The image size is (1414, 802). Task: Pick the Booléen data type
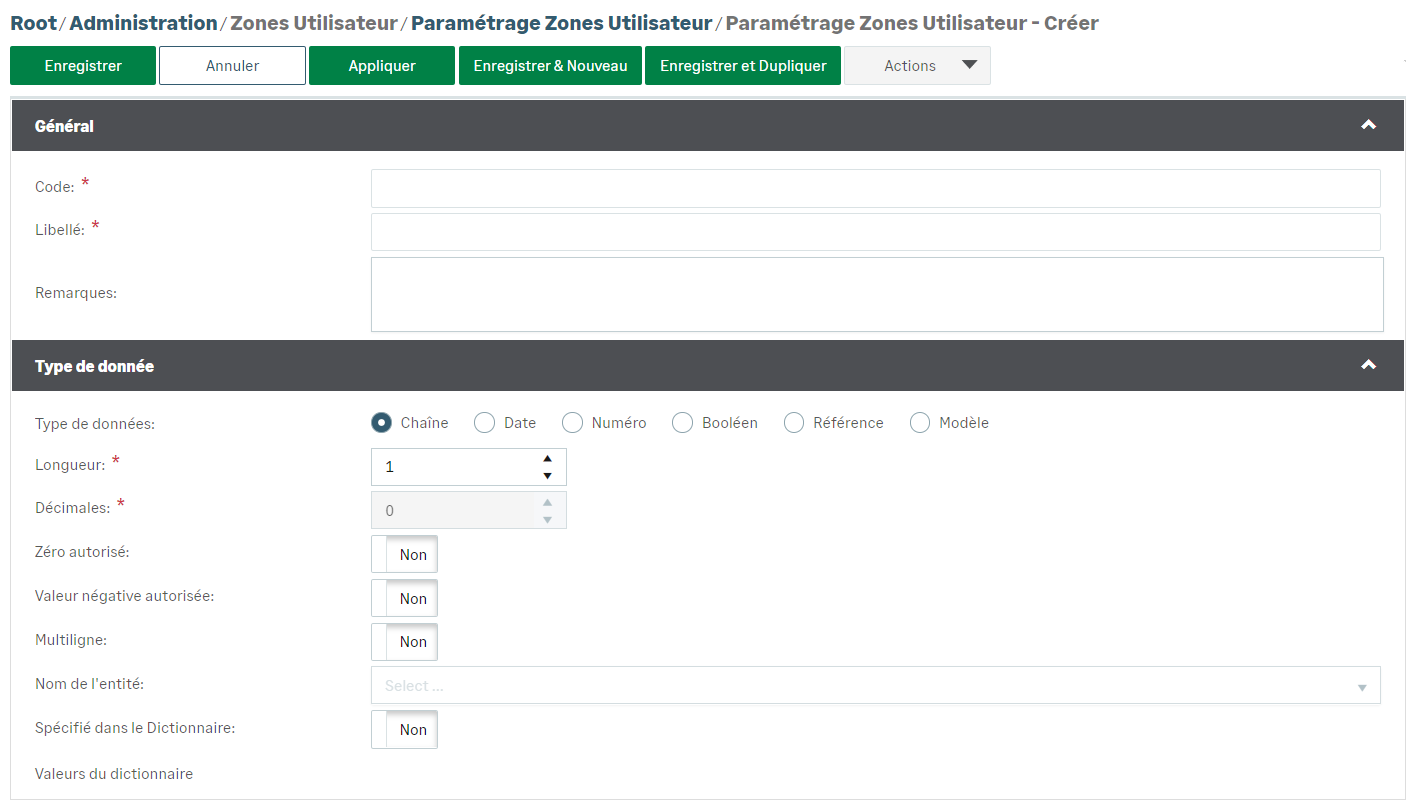pyautogui.click(x=682, y=423)
